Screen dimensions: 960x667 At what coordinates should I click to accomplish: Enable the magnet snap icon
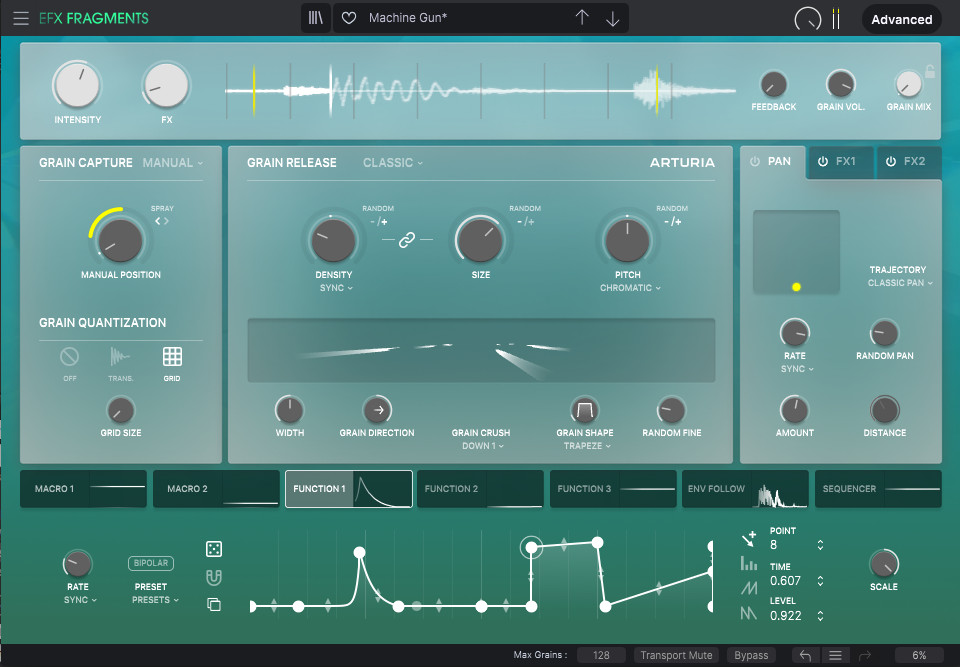pyautogui.click(x=214, y=577)
